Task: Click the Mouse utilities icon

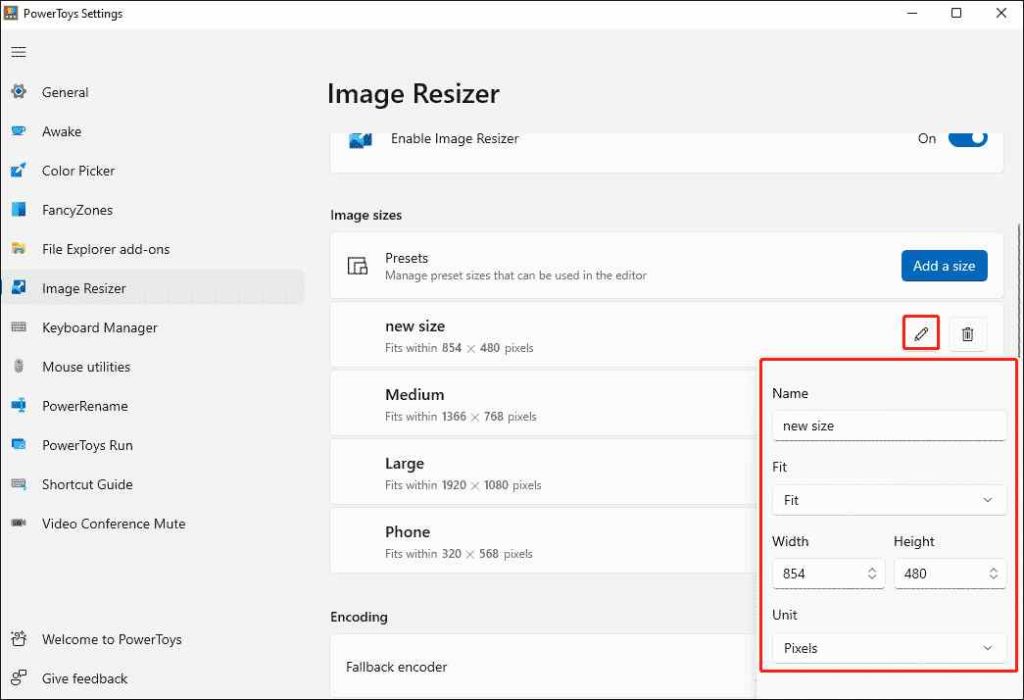Action: click(x=19, y=366)
